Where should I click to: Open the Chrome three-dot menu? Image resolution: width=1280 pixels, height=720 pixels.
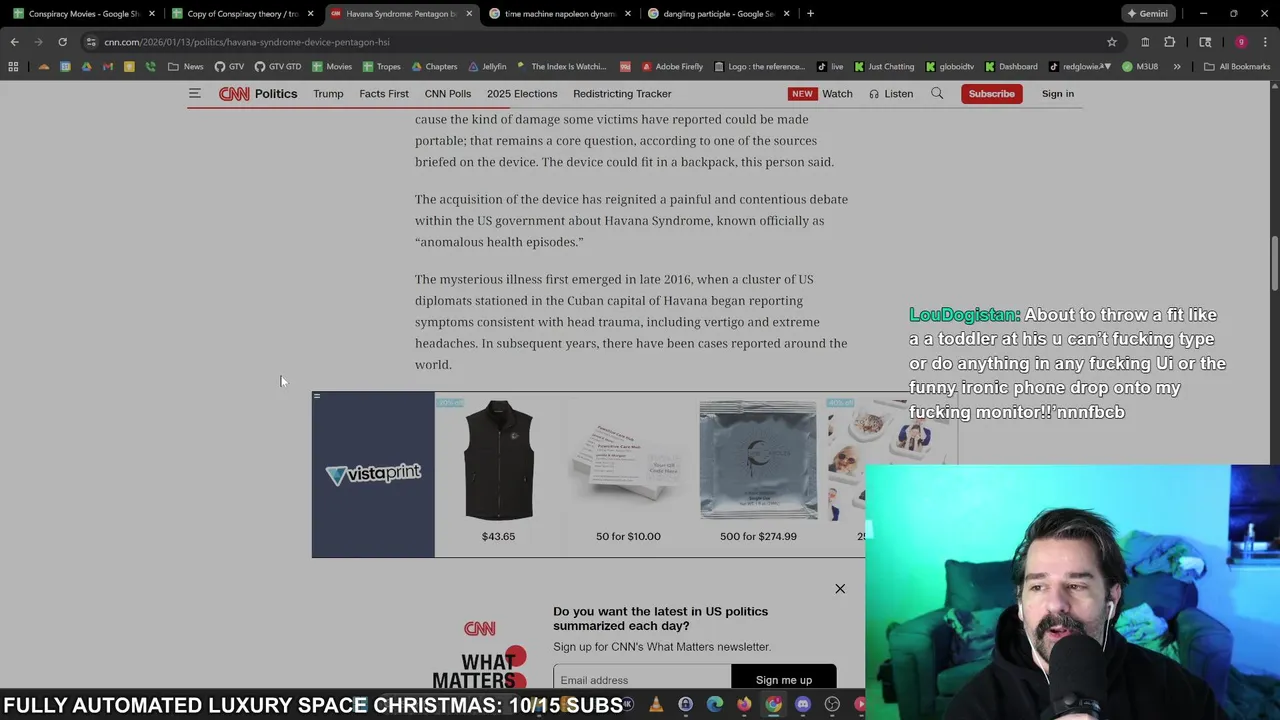1265,42
